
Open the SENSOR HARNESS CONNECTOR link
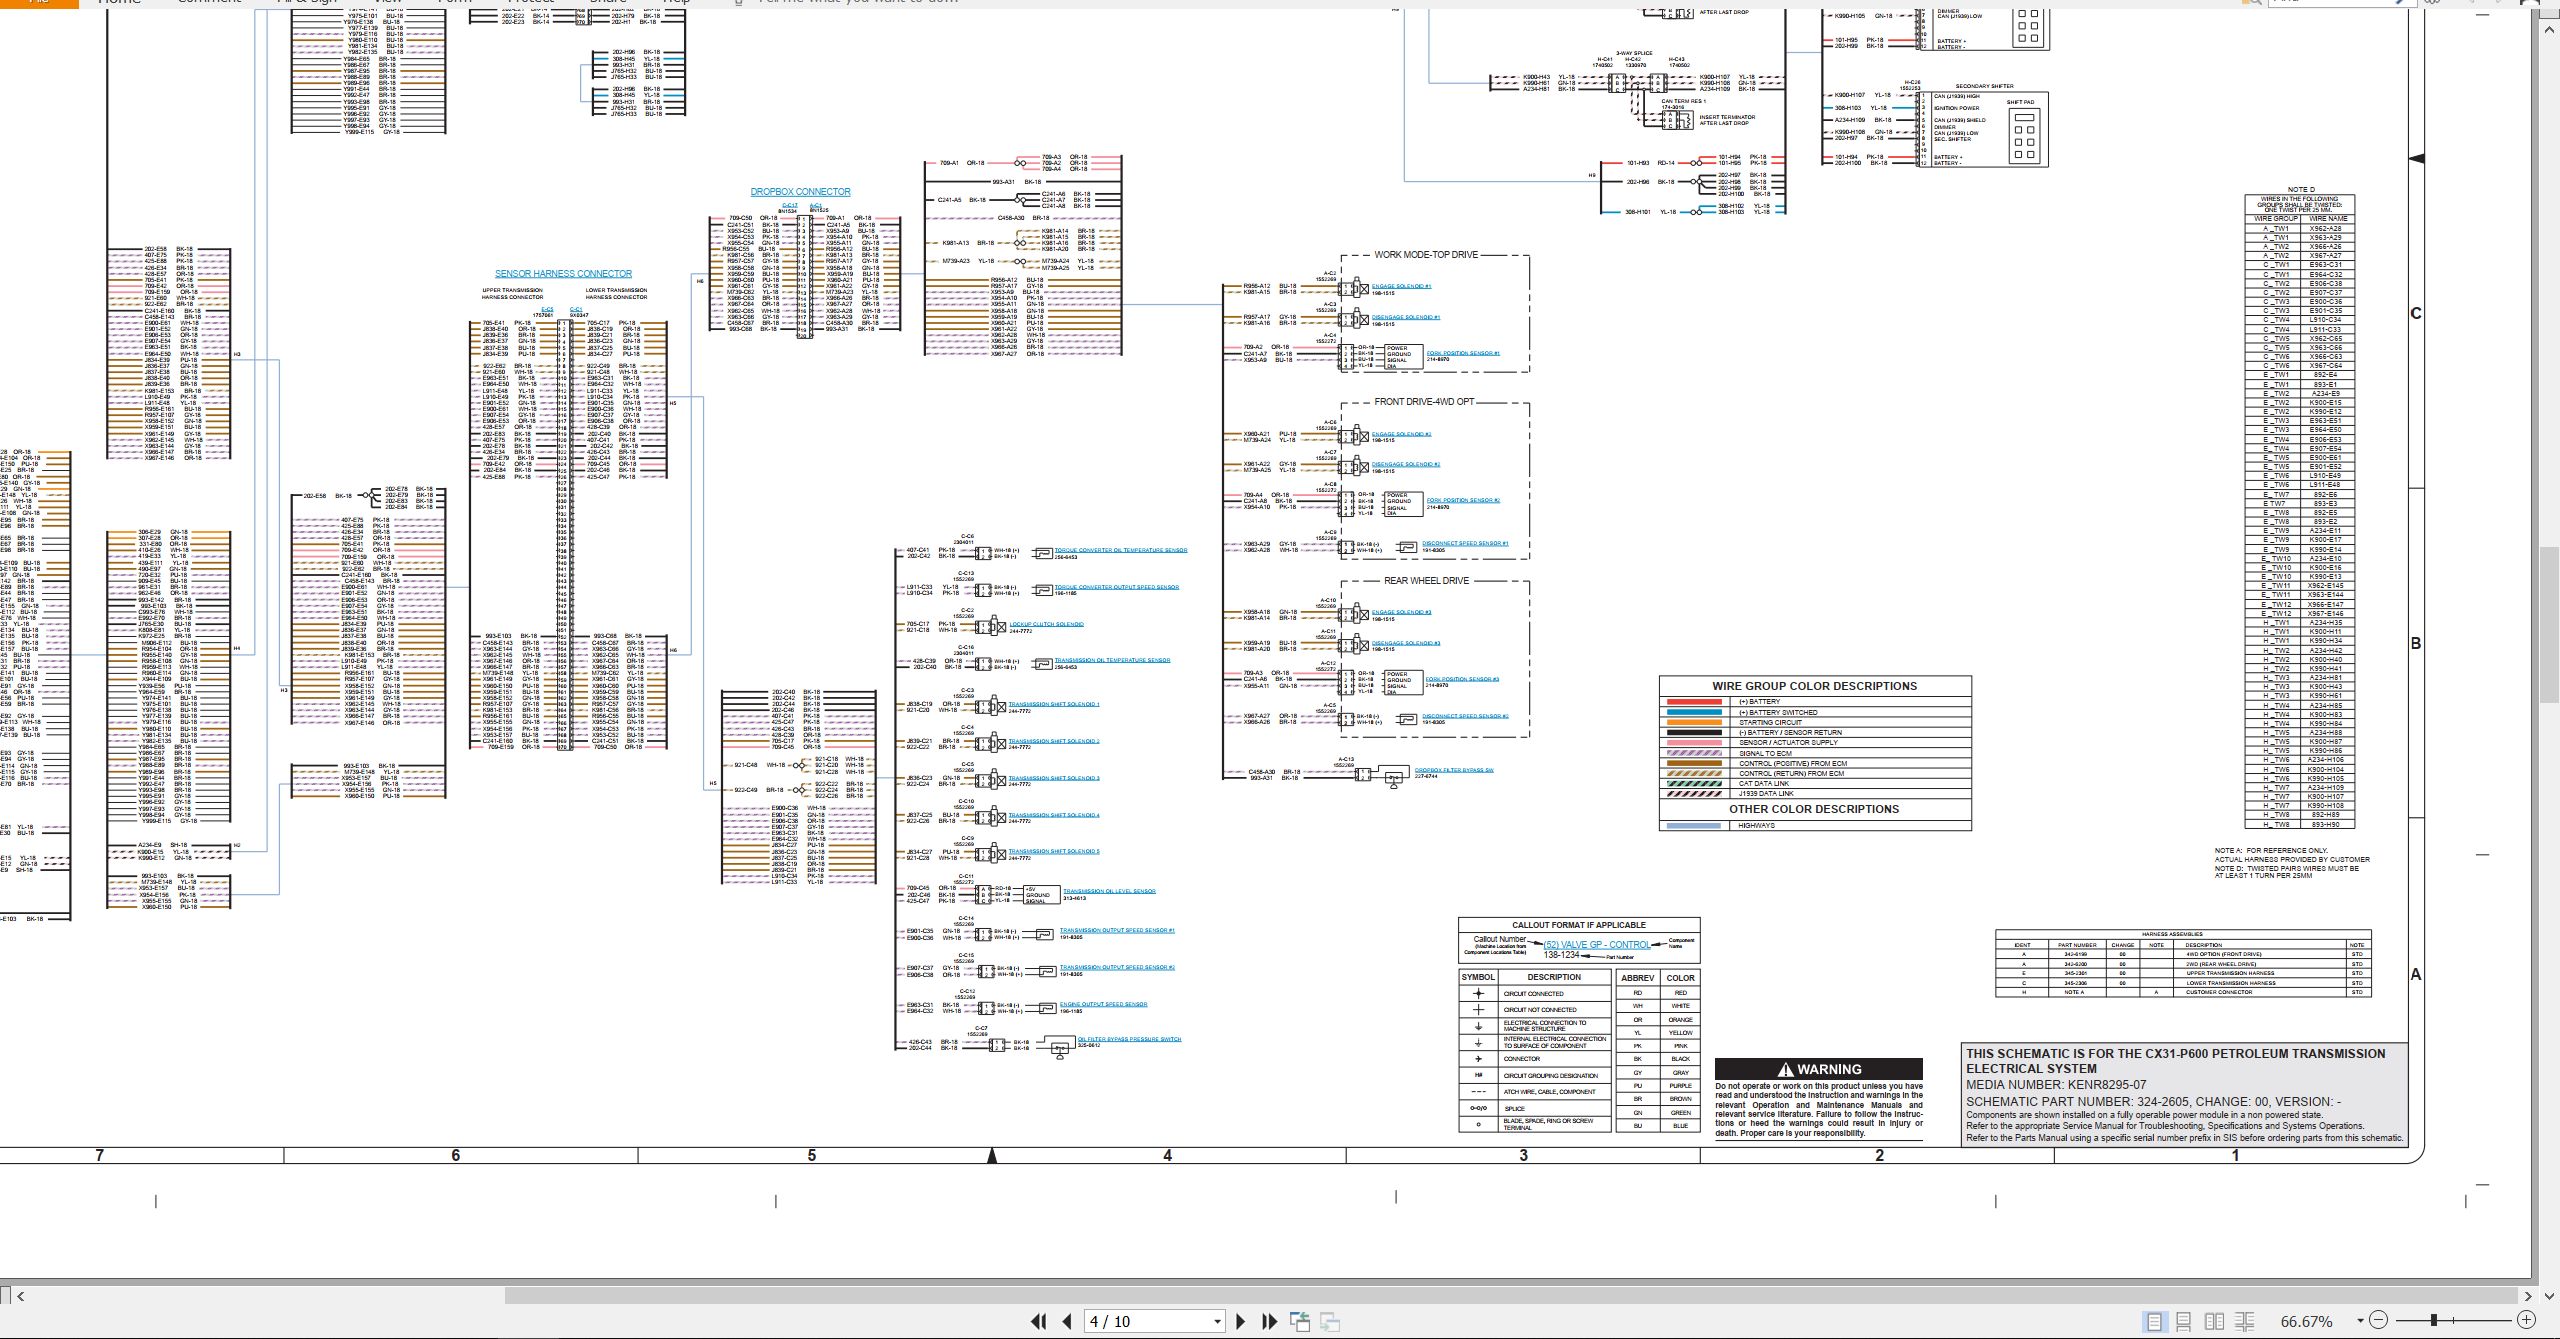pyautogui.click(x=563, y=273)
